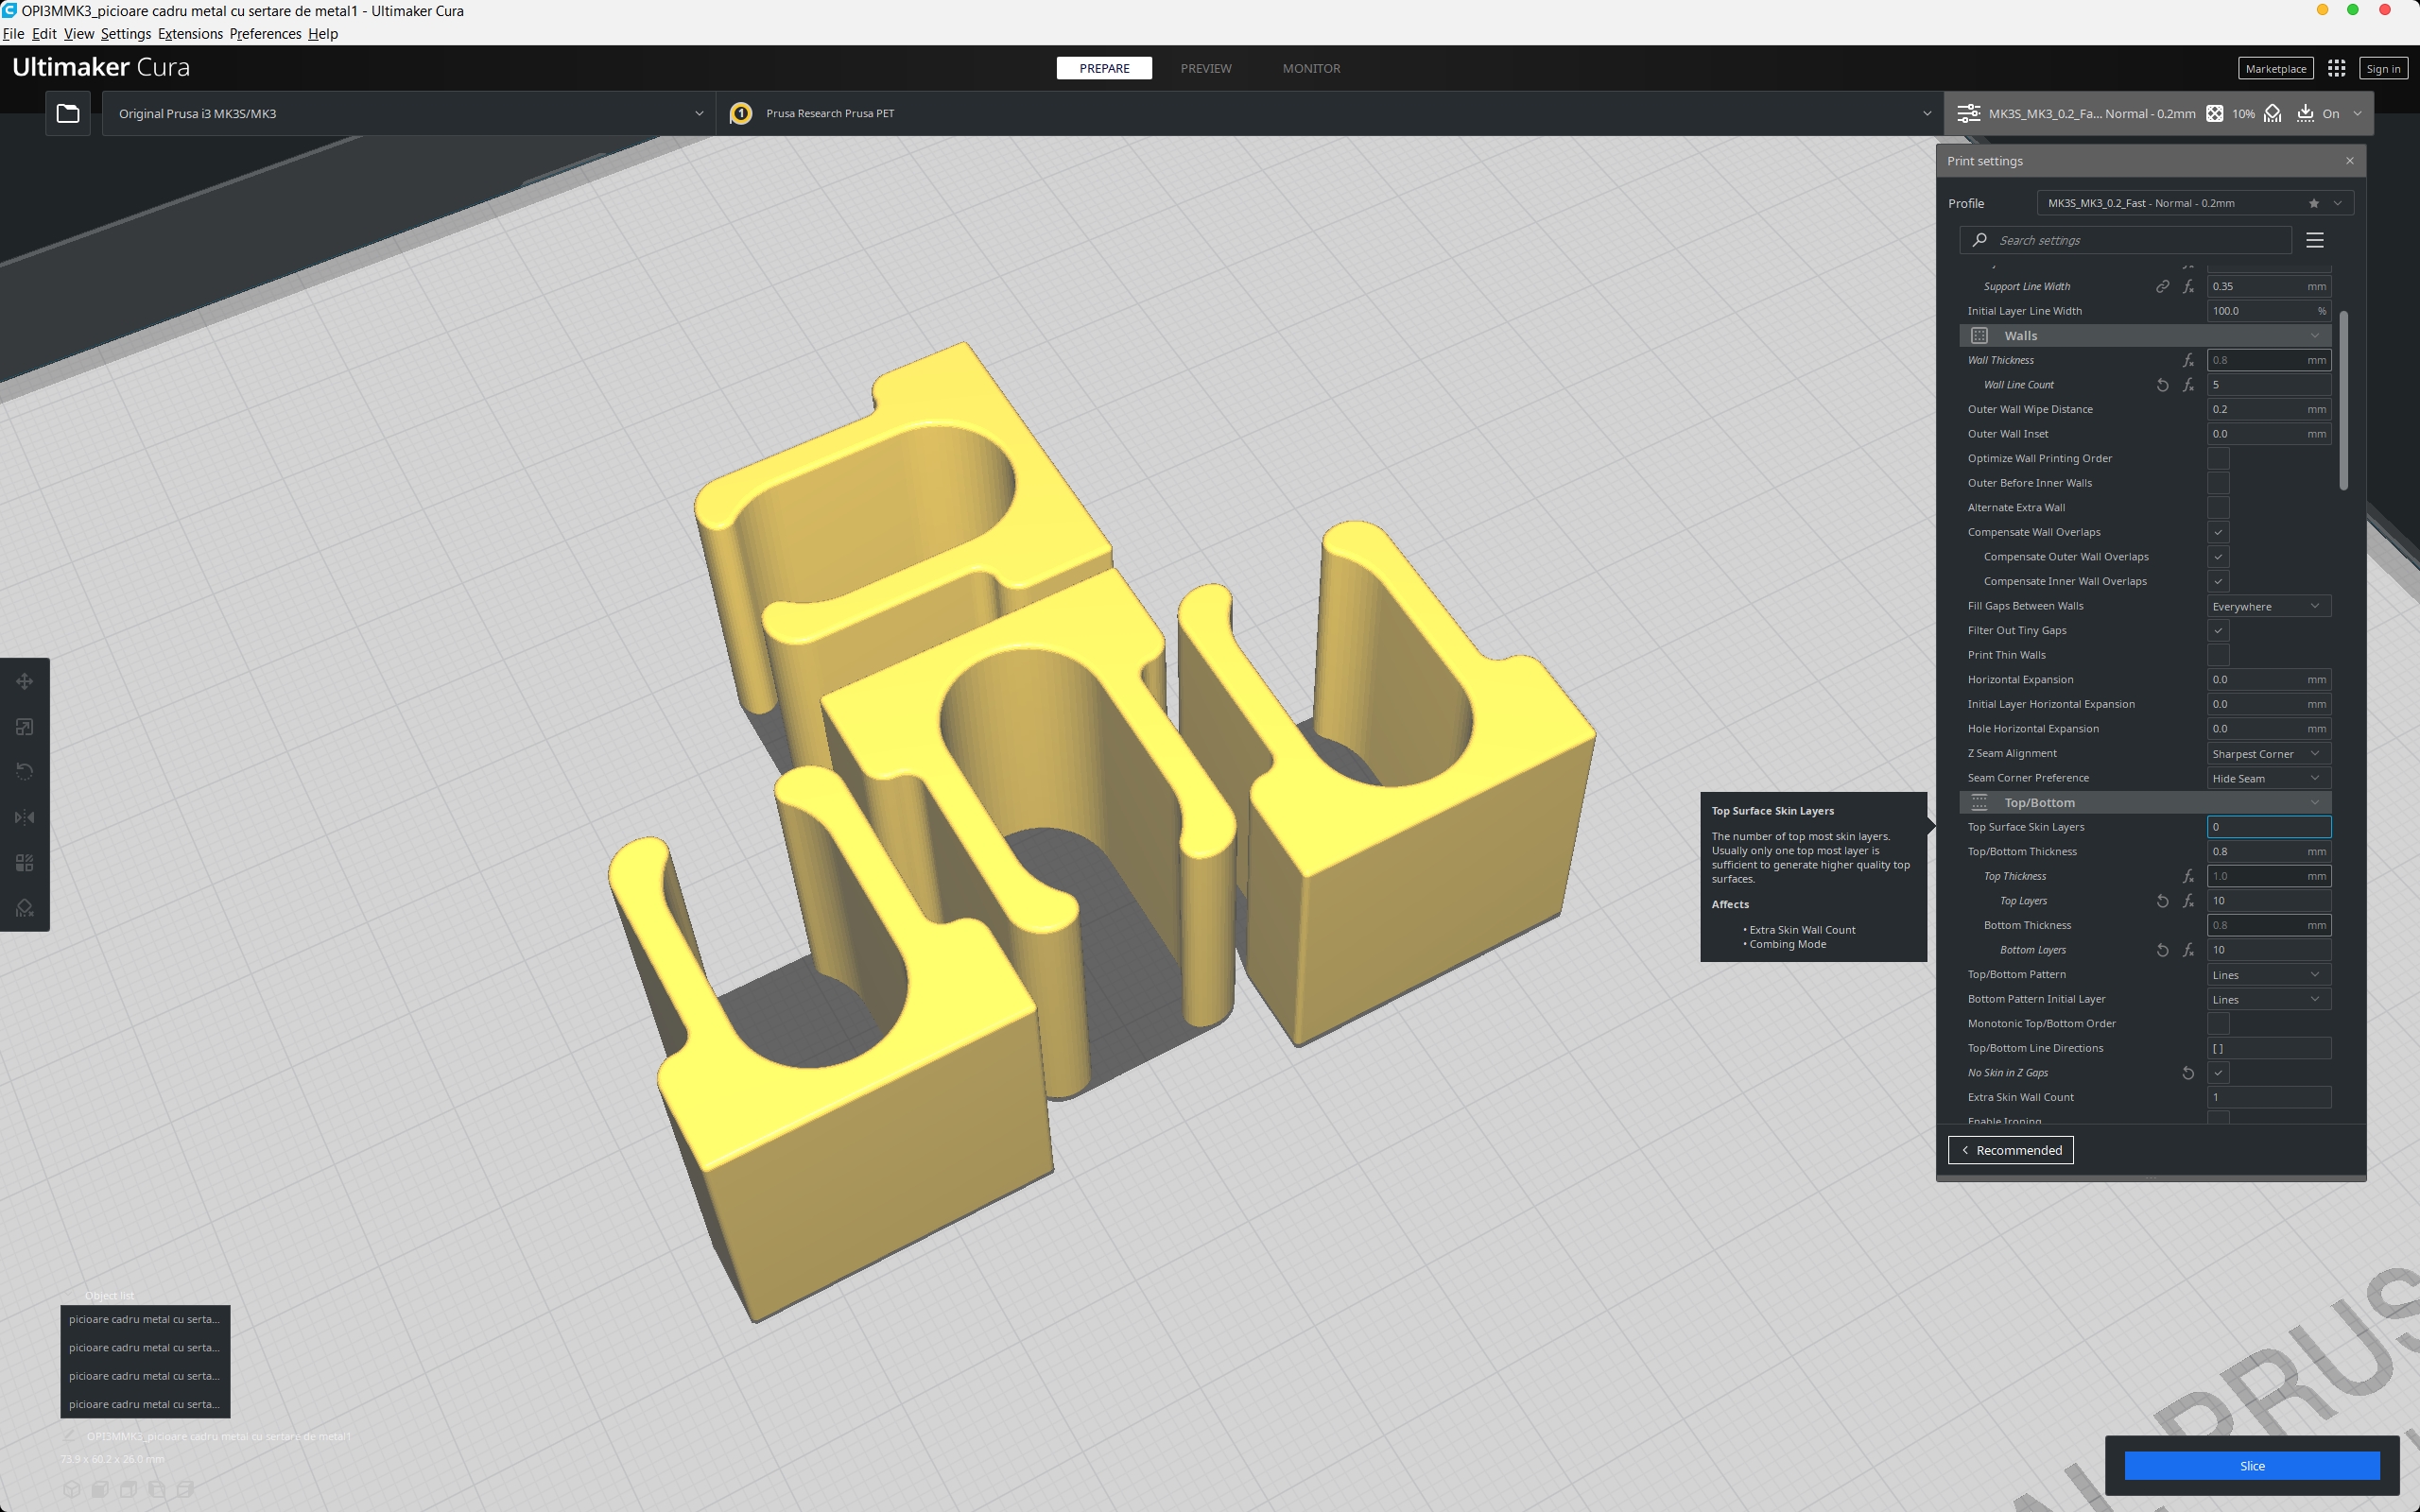Reset No Skin in Z Gaps value
2420x1512 pixels.
pos(2188,1073)
